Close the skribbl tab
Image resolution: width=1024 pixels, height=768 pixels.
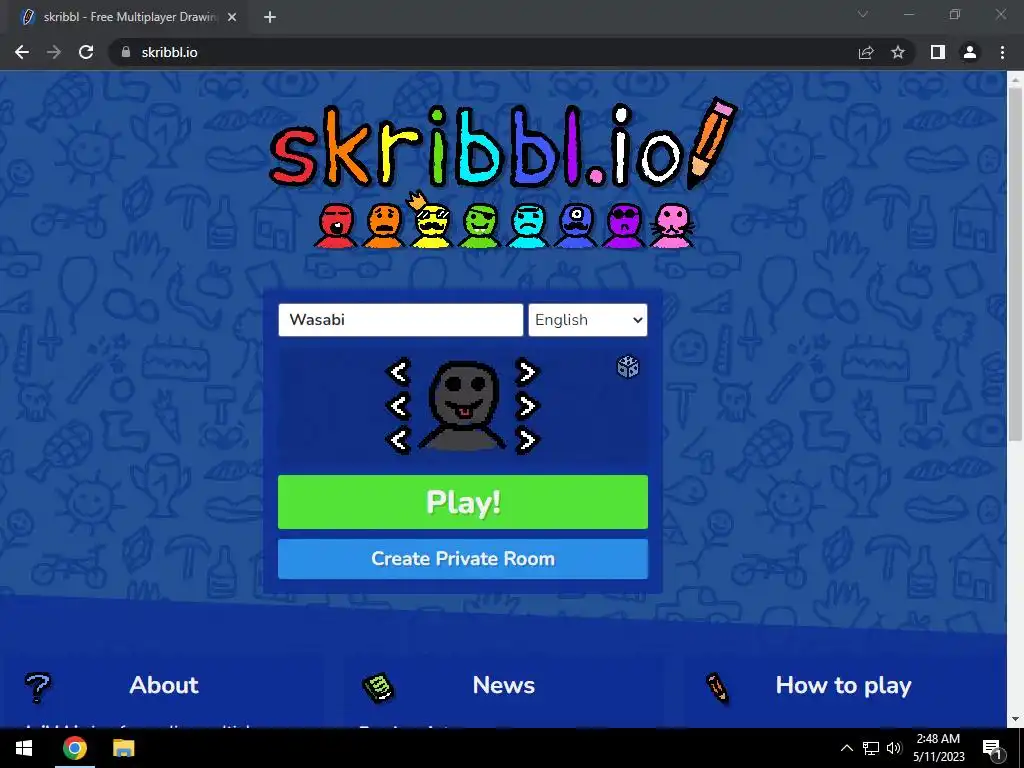232,17
